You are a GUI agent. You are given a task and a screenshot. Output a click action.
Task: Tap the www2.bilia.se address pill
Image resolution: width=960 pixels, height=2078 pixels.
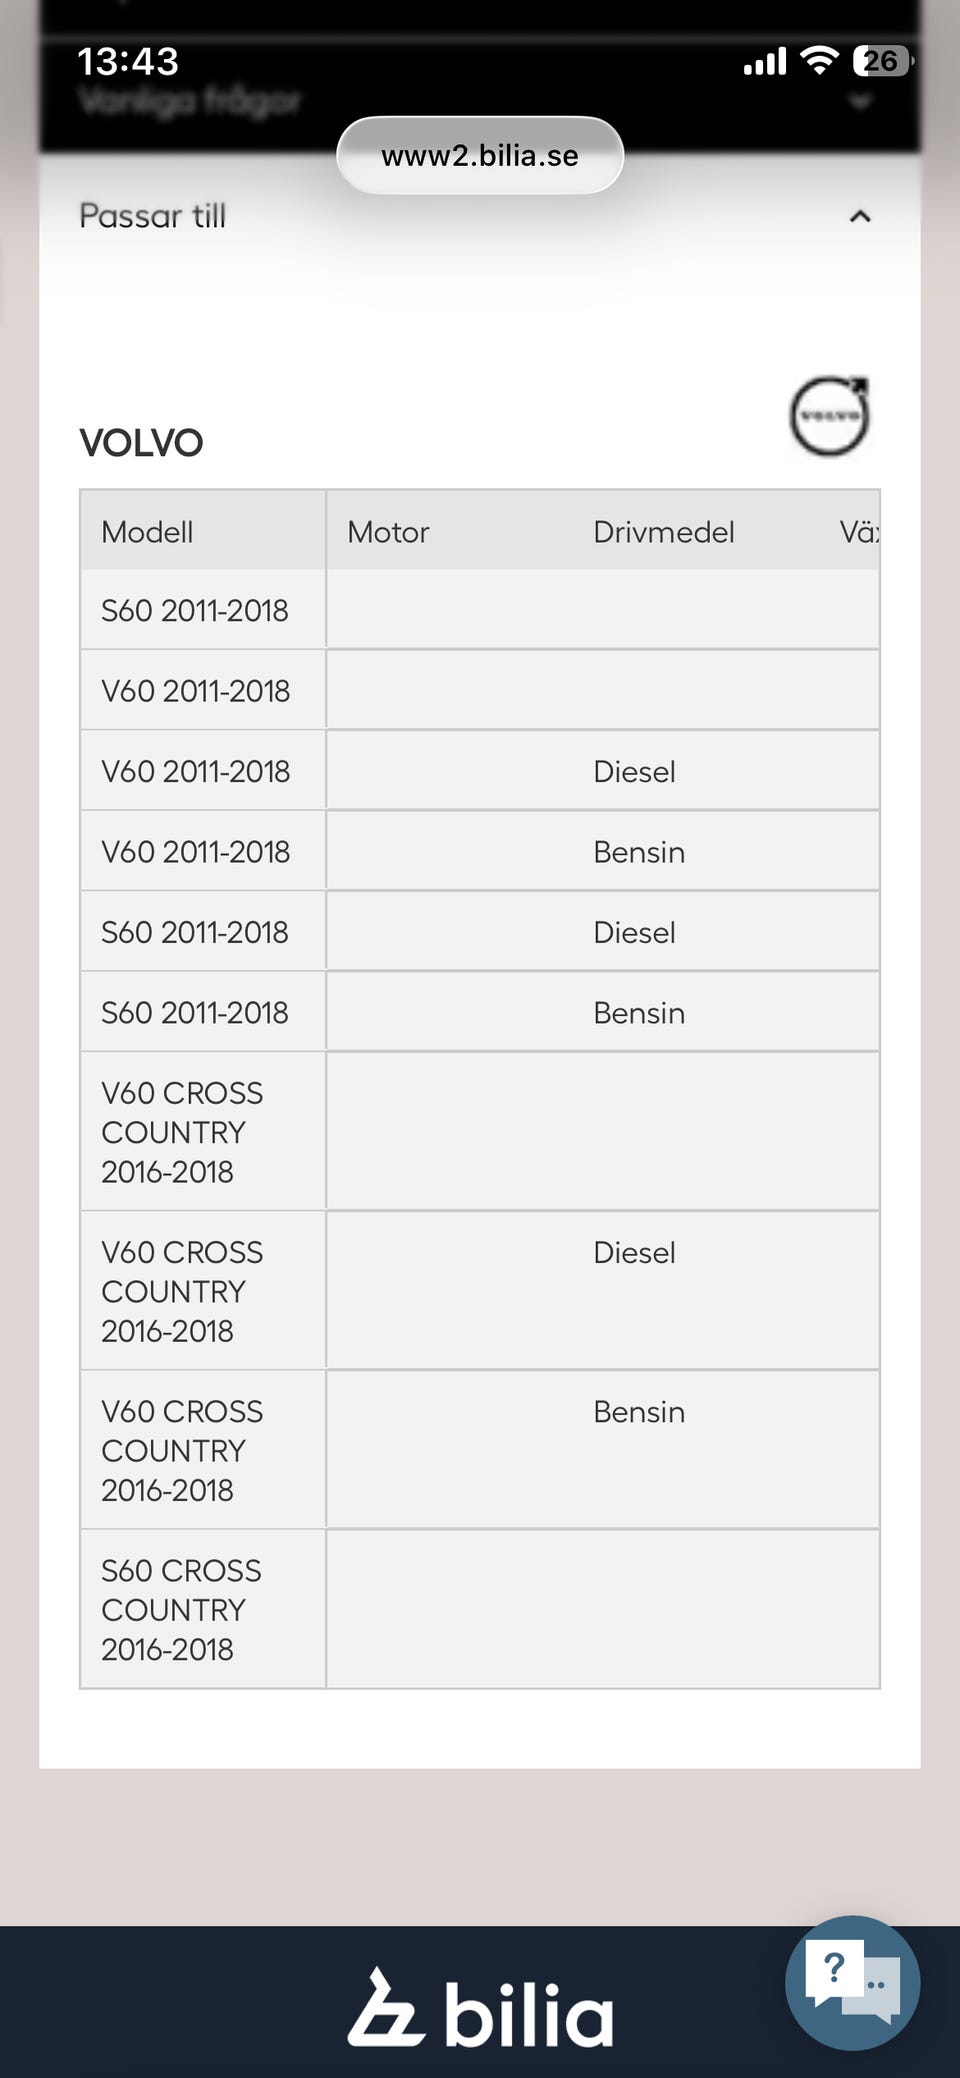click(480, 156)
